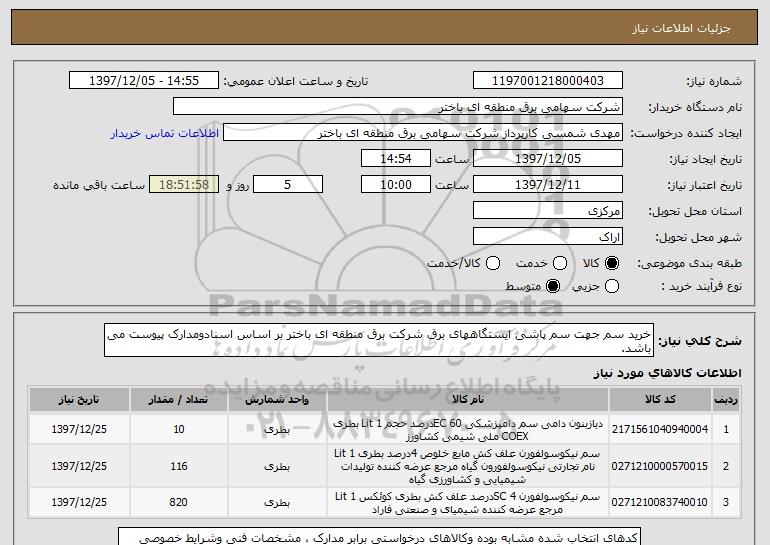
Task: Click the اطلاعات کالاهای مورد نیاز heading
Action: click(667, 374)
